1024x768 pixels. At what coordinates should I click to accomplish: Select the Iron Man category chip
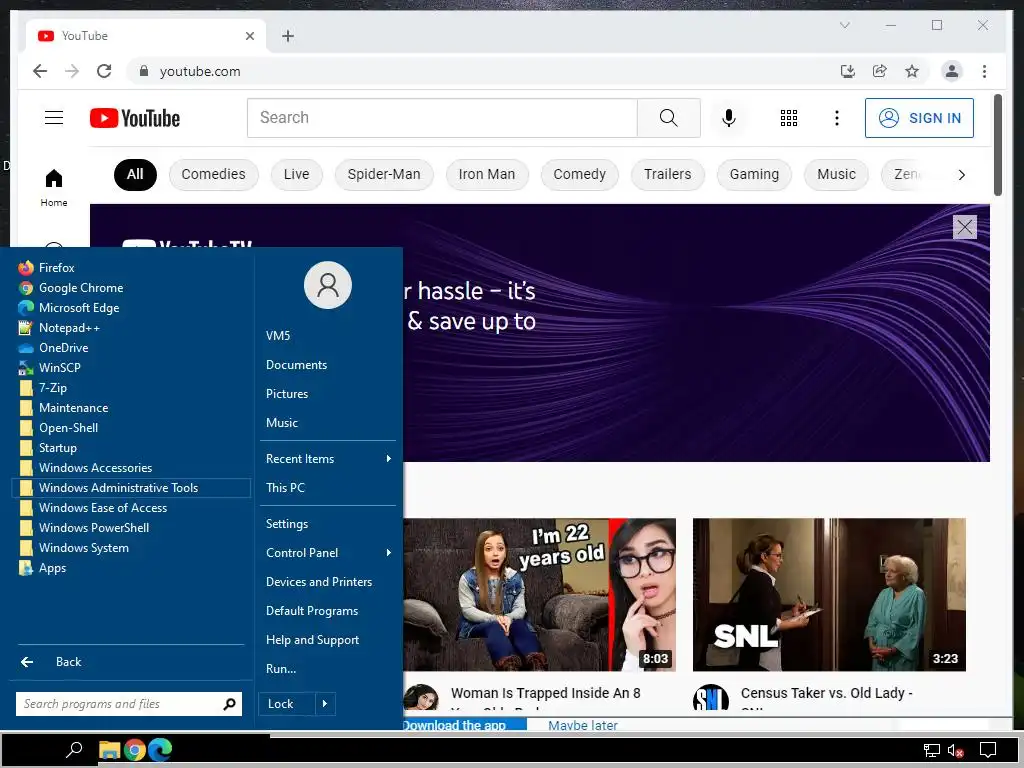[487, 174]
